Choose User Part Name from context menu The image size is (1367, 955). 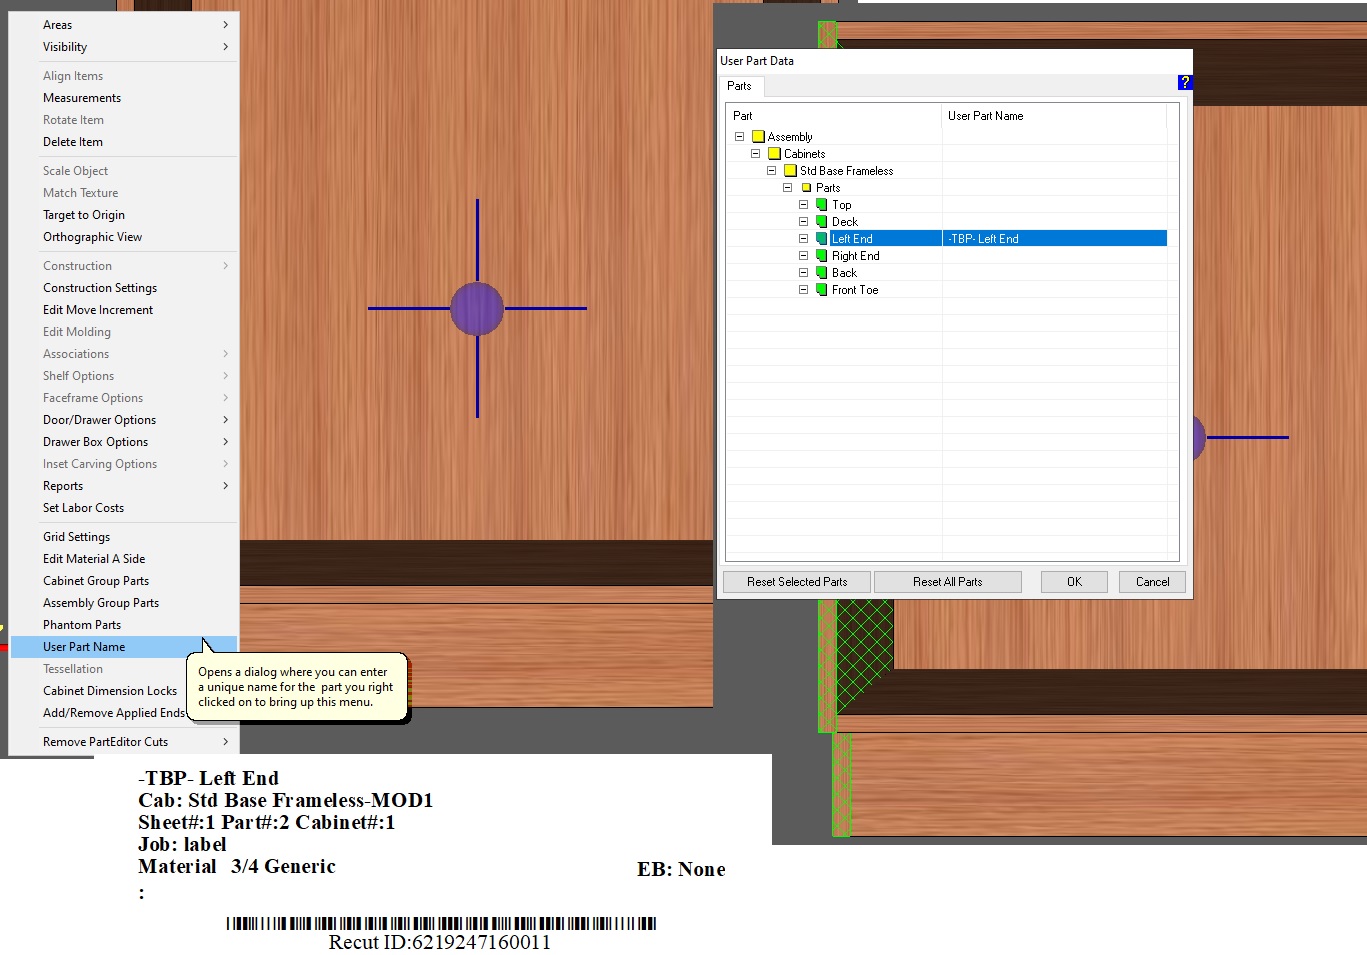(x=84, y=647)
